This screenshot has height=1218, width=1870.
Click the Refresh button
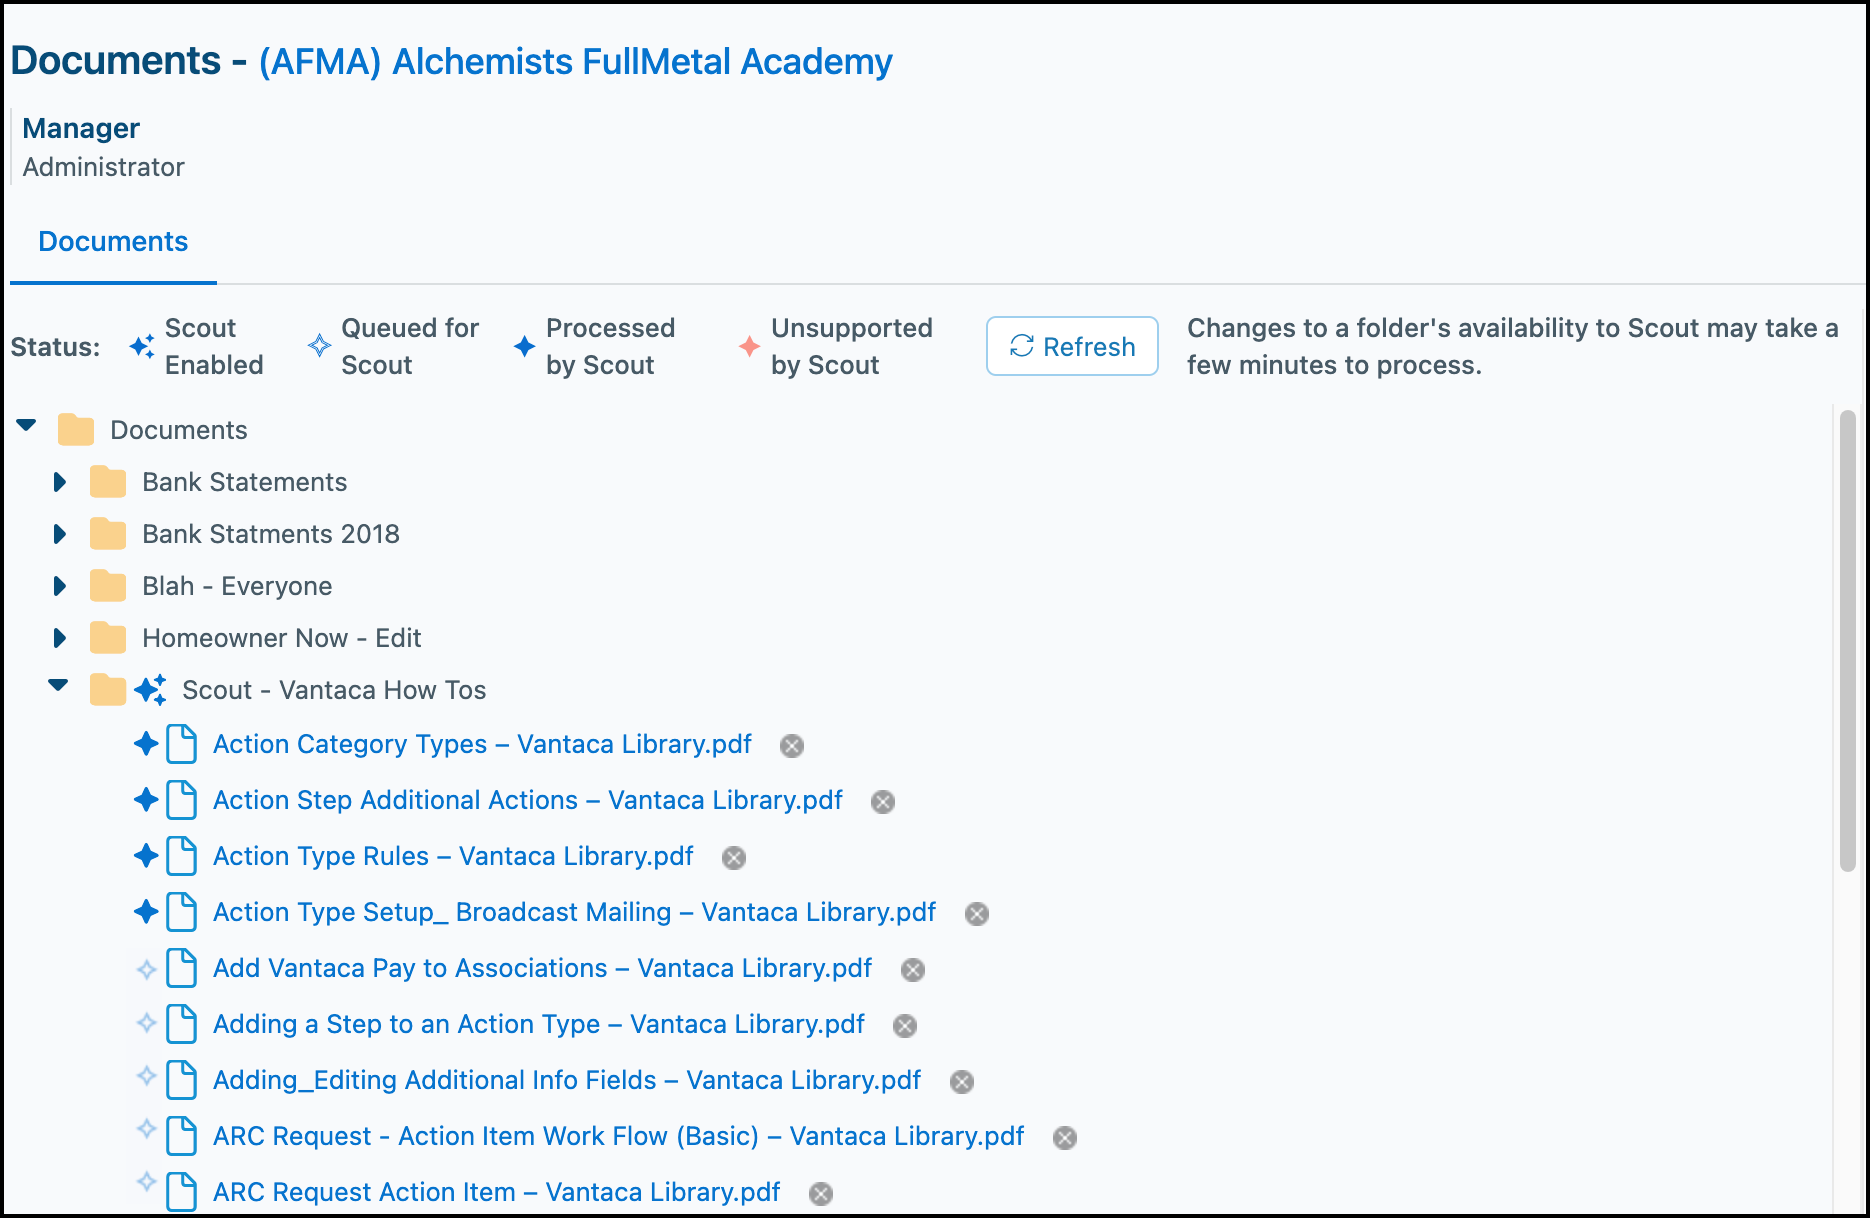(x=1072, y=346)
